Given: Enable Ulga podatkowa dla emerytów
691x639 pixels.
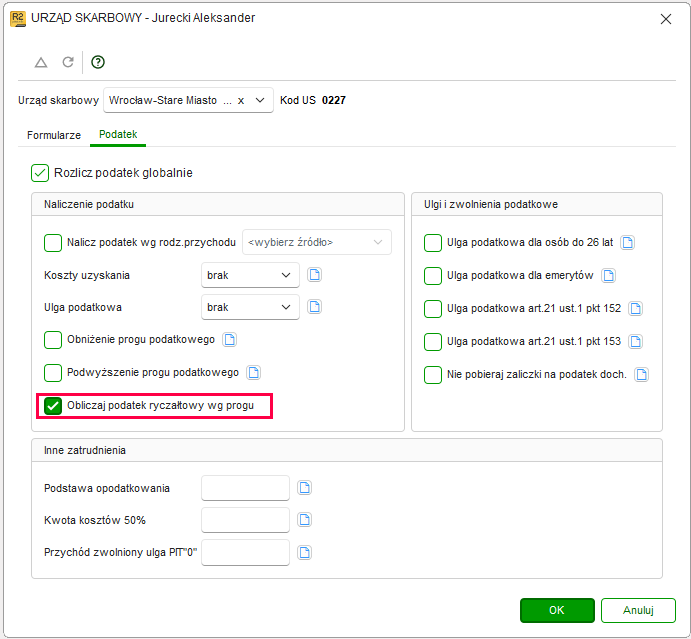Looking at the screenshot, I should (433, 276).
